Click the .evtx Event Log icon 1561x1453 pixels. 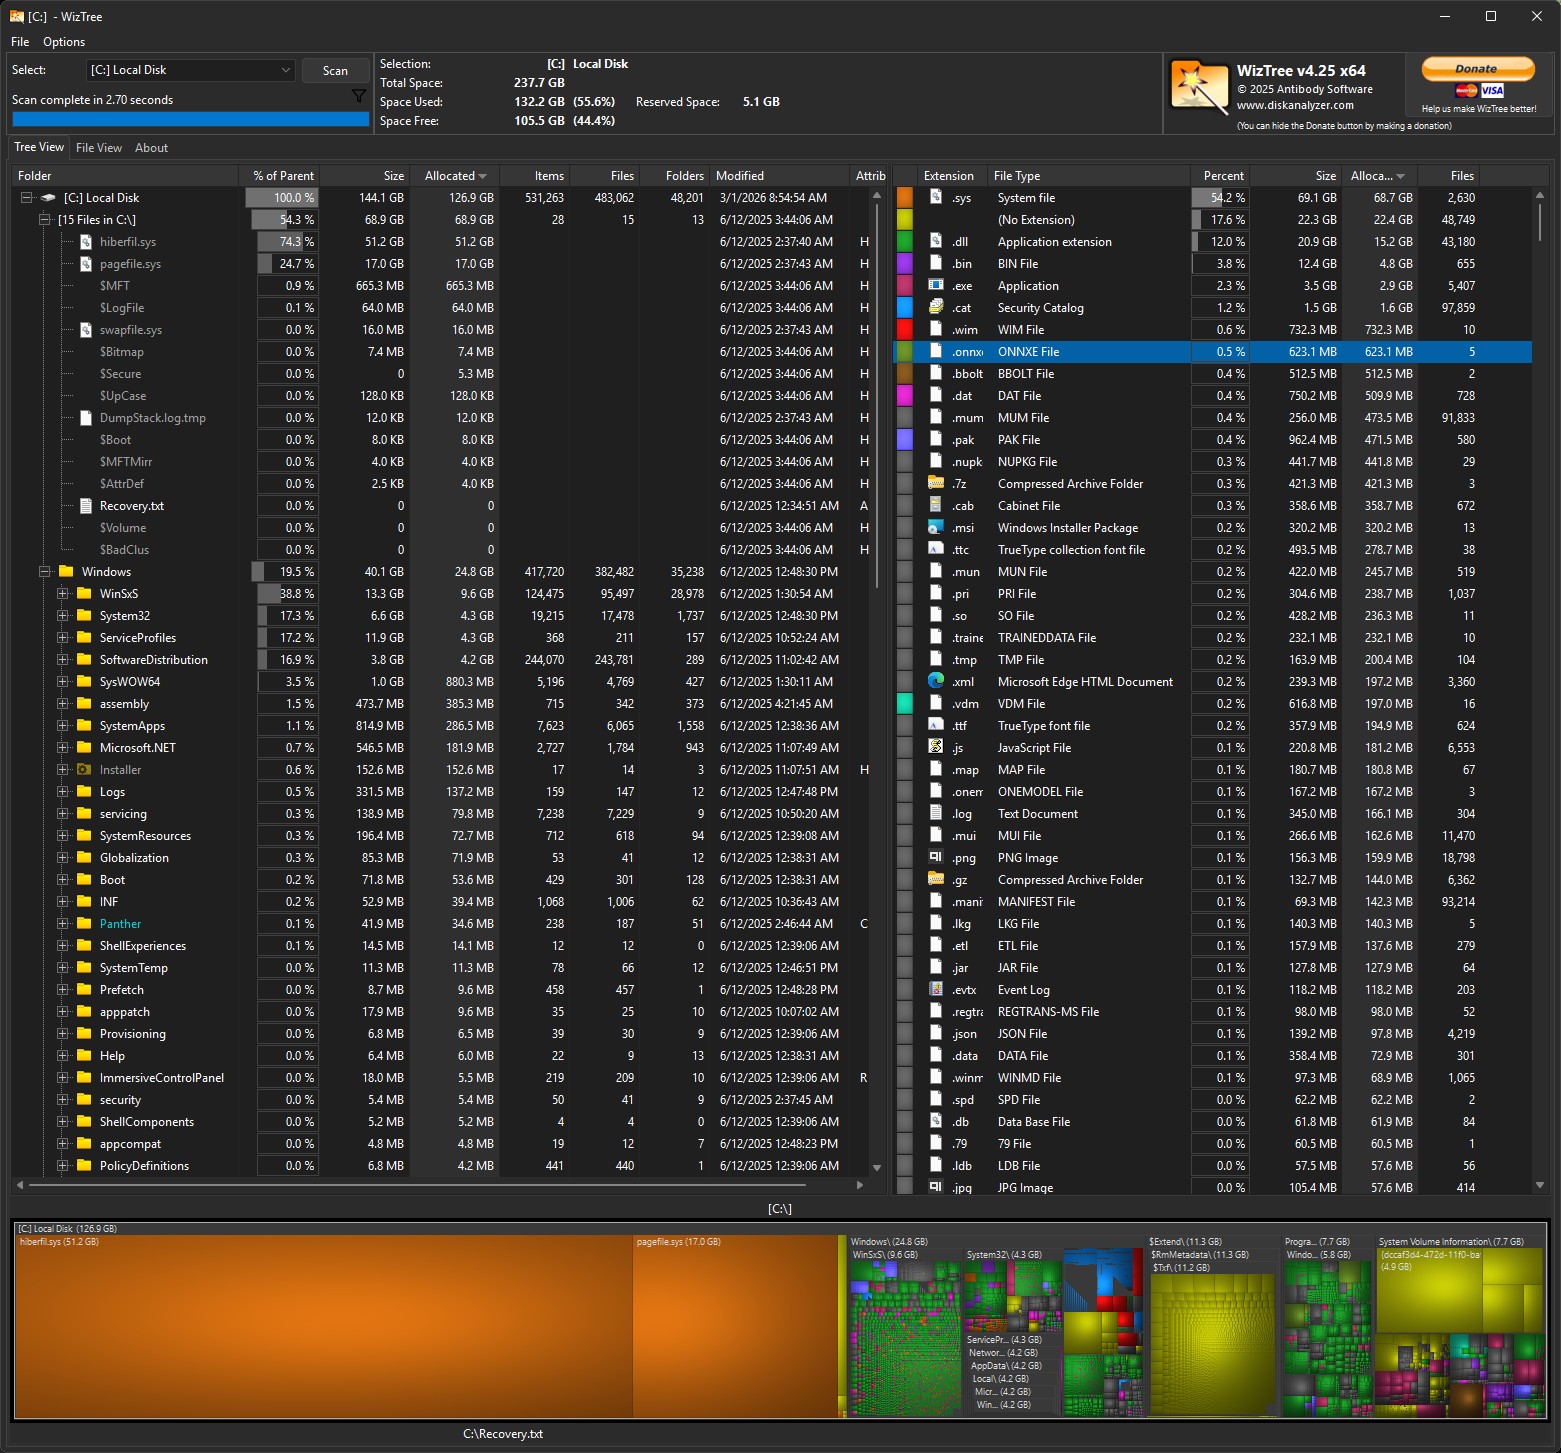point(936,989)
